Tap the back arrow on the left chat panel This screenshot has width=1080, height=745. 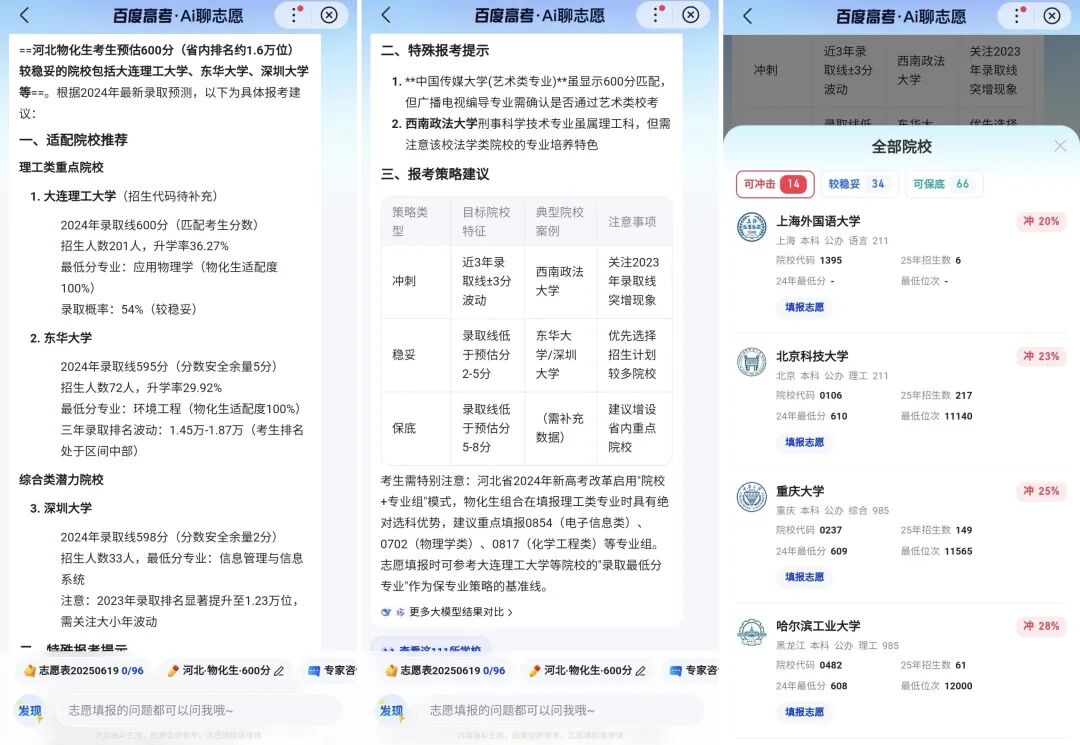(x=22, y=15)
